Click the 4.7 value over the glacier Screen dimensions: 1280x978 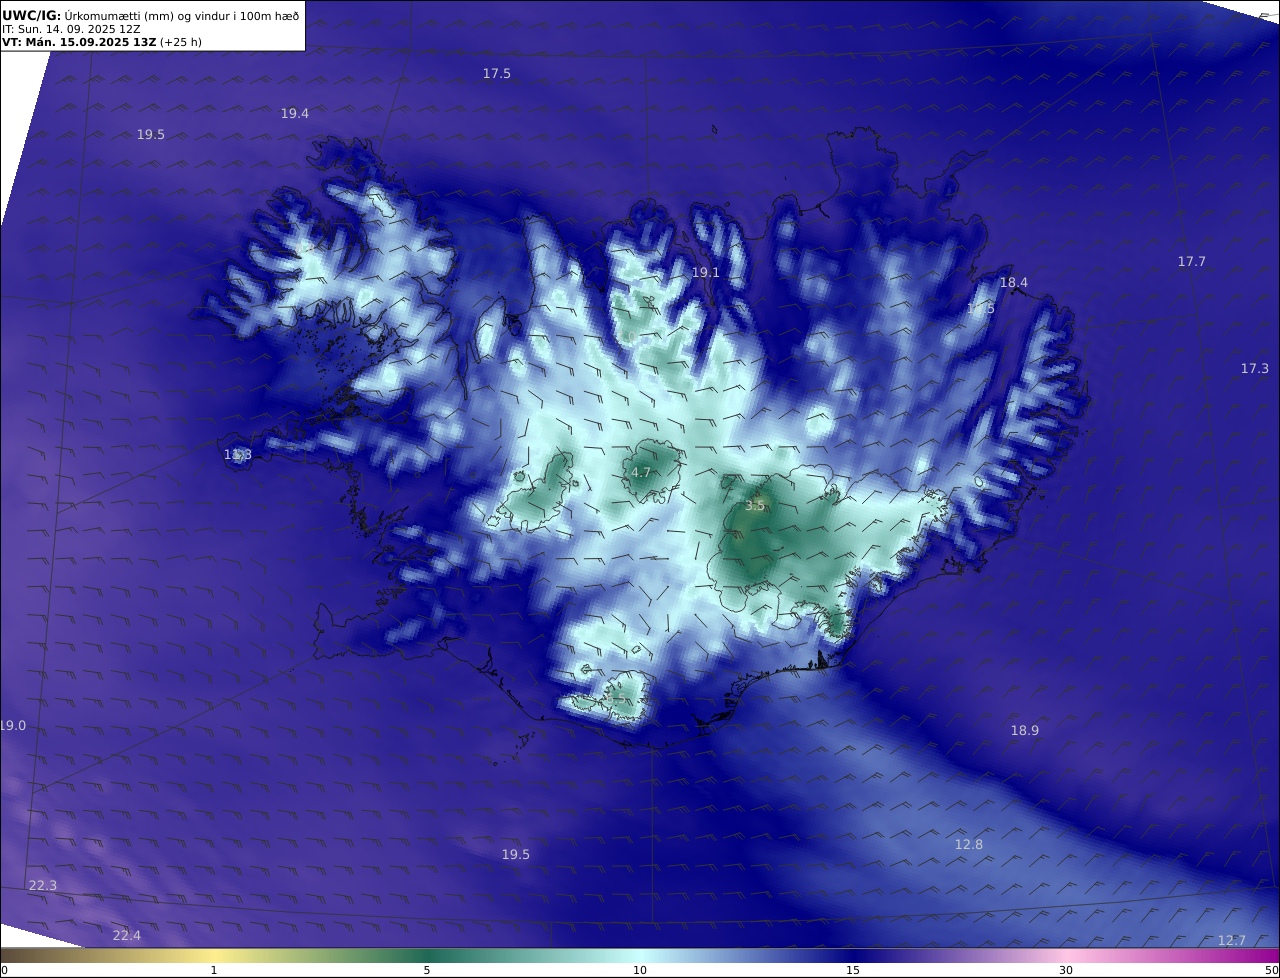[641, 473]
